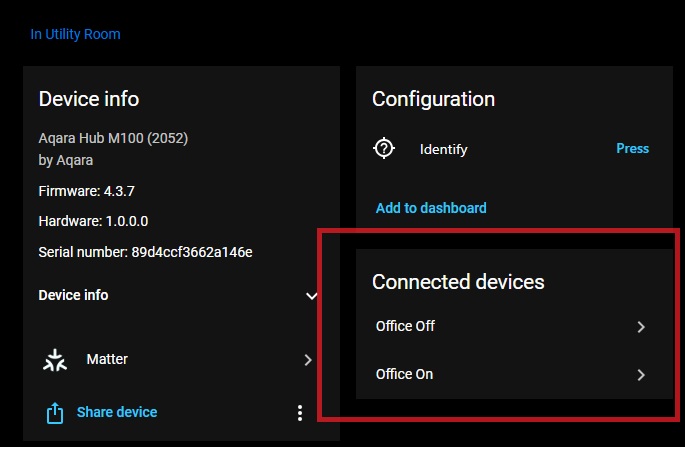Image resolution: width=685 pixels, height=449 pixels.
Task: Click the Share device link
Action: pos(117,412)
